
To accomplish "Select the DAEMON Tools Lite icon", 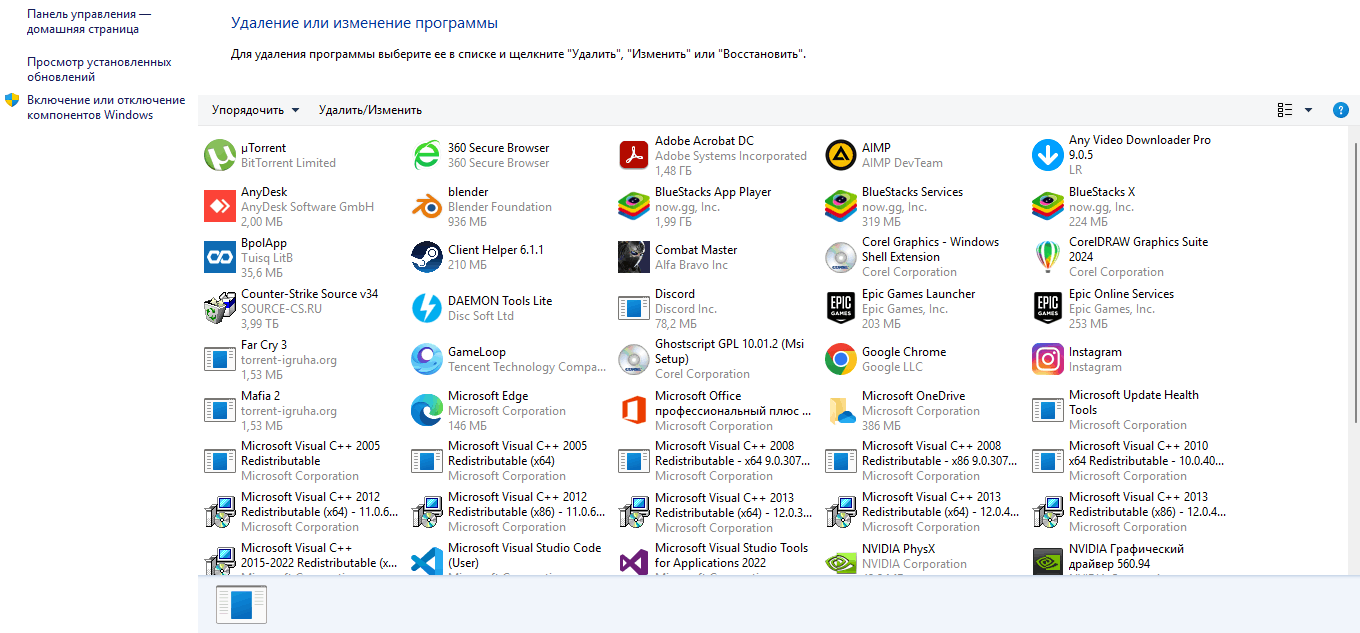I will (x=427, y=308).
